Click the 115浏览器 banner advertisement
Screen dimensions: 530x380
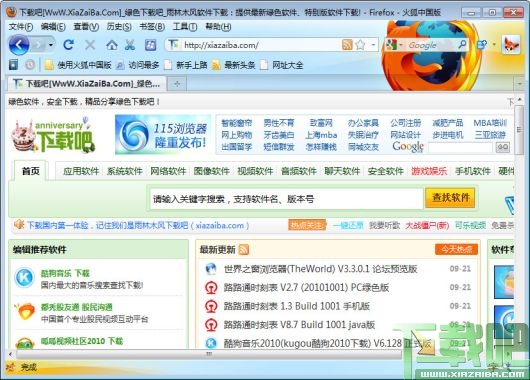(x=163, y=135)
